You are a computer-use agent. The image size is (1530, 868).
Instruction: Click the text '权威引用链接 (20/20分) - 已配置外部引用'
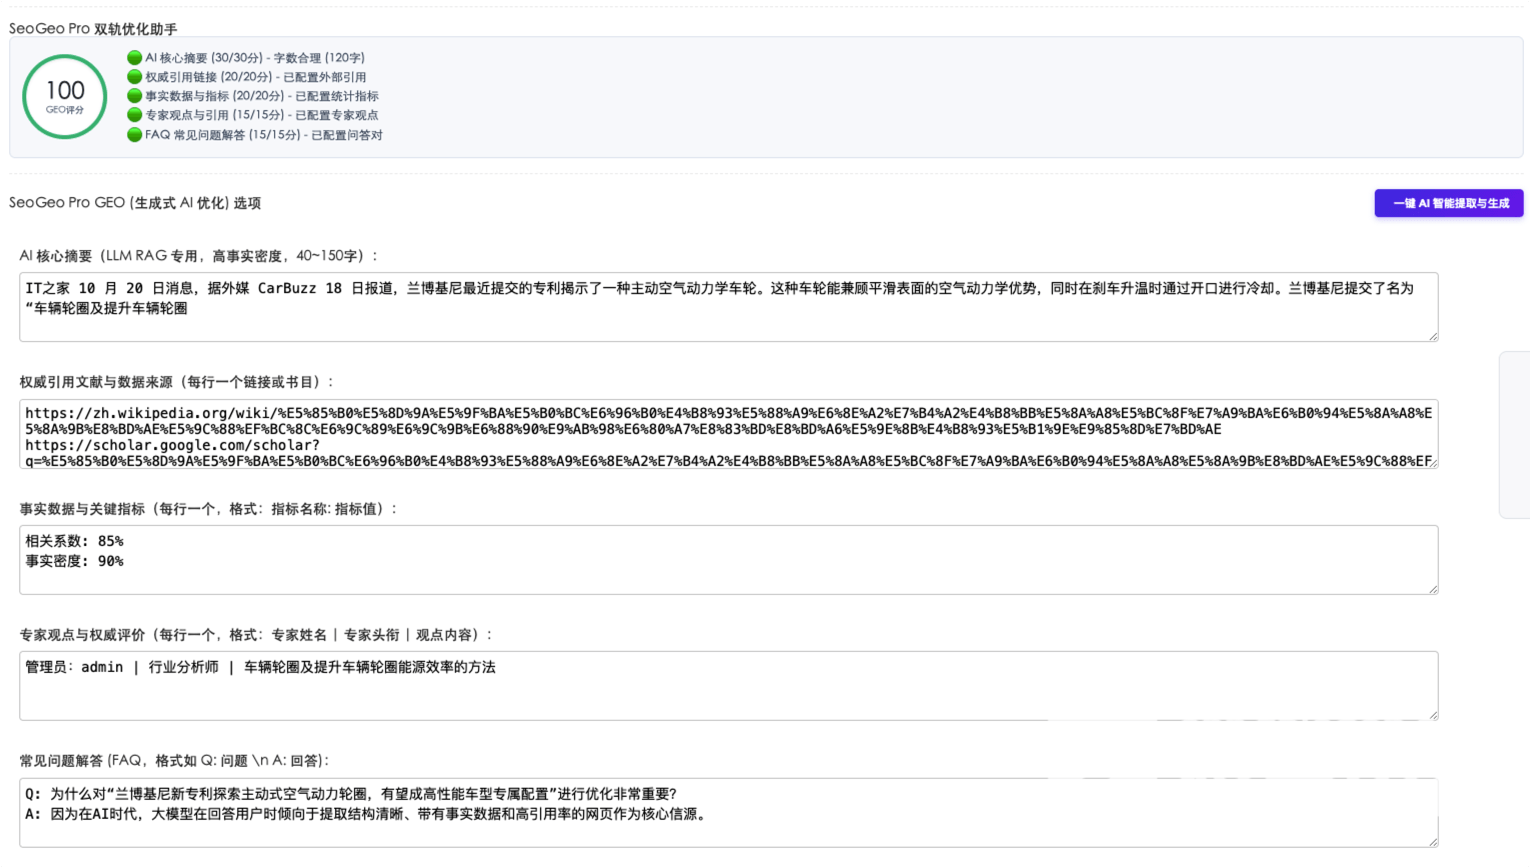256,77
